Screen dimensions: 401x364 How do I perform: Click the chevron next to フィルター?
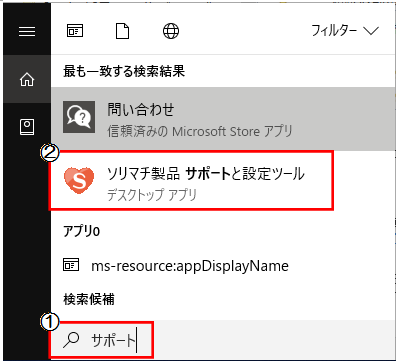coord(371,31)
